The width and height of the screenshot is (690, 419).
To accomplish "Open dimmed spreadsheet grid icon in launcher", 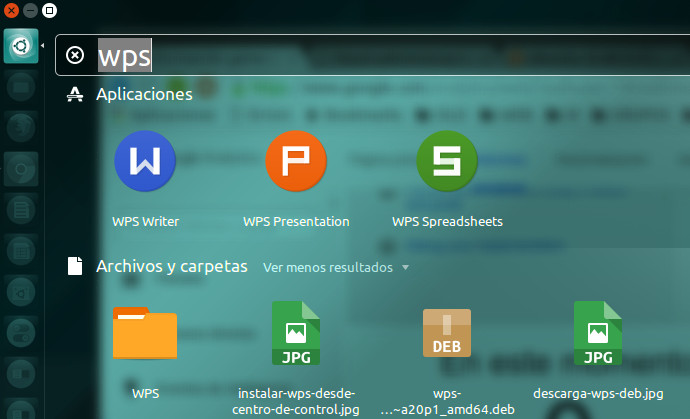I will tap(21, 251).
